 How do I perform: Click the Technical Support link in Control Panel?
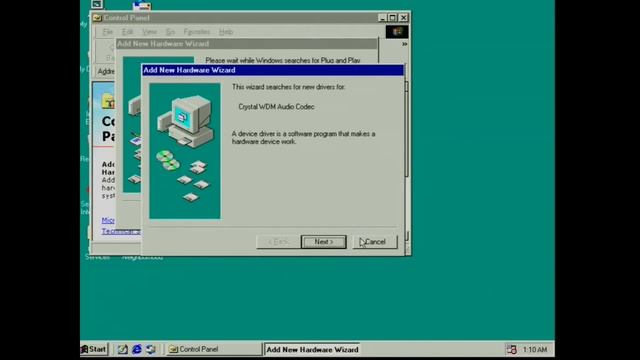tap(121, 231)
